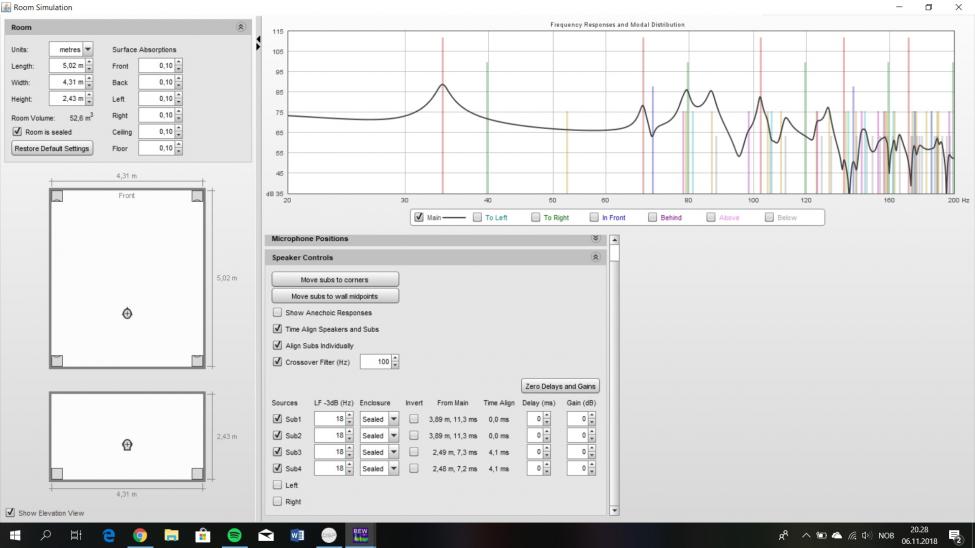The height and width of the screenshot is (548, 975).
Task: Open Microsoft Word from the taskbar
Action: coord(297,535)
